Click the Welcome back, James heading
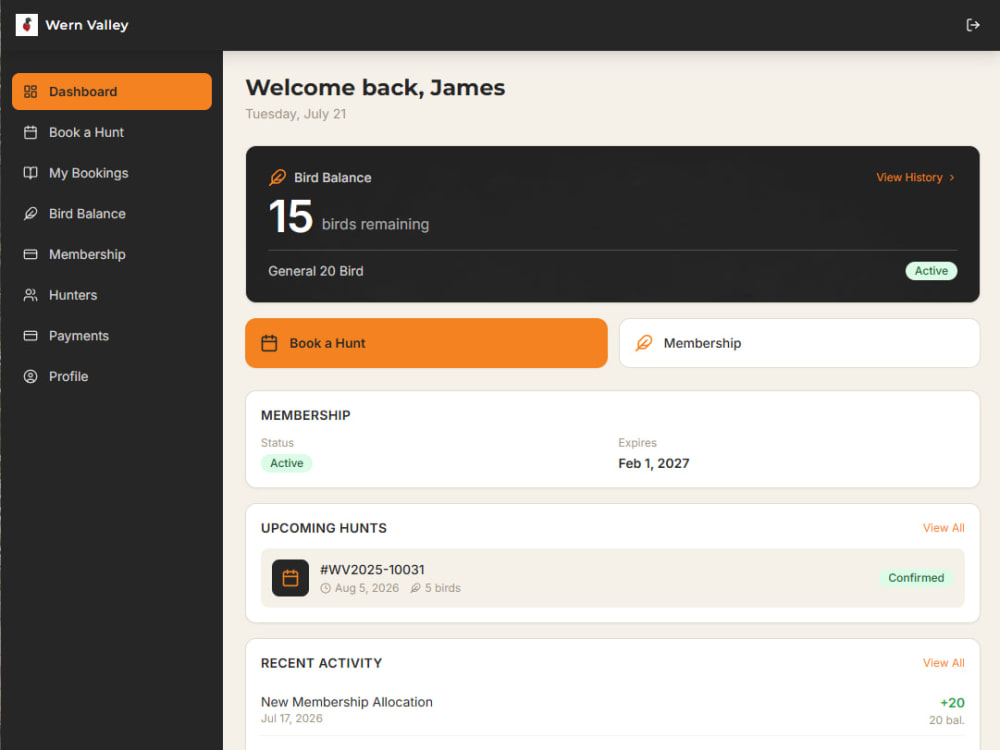 (x=375, y=87)
